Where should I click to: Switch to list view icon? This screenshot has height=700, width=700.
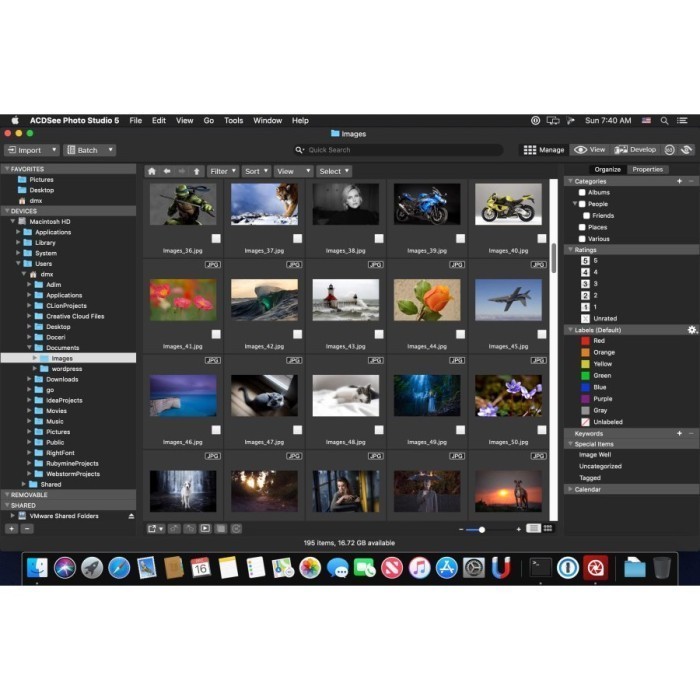[x=533, y=529]
